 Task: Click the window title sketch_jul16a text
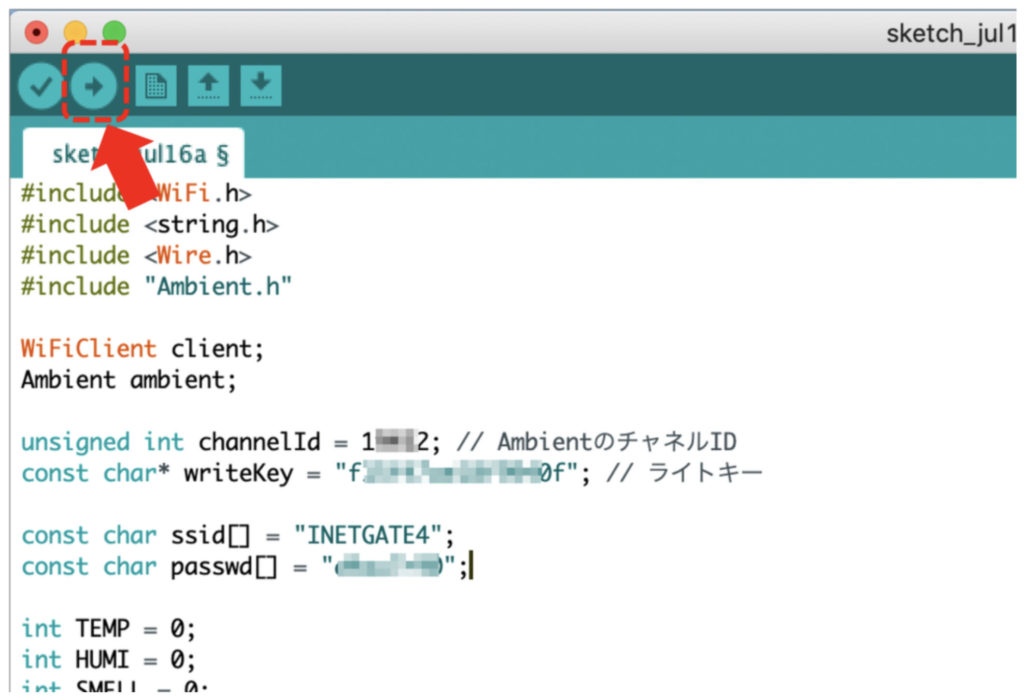pos(950,33)
